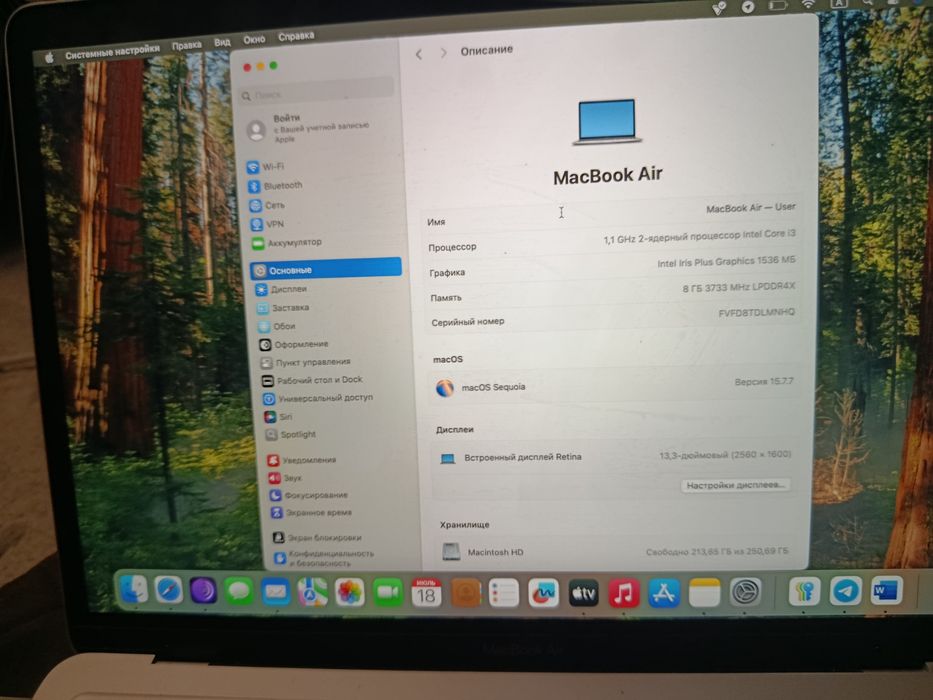Click the computer name MacBook Air — User
Screen dimensions: 933x700
(x=750, y=208)
